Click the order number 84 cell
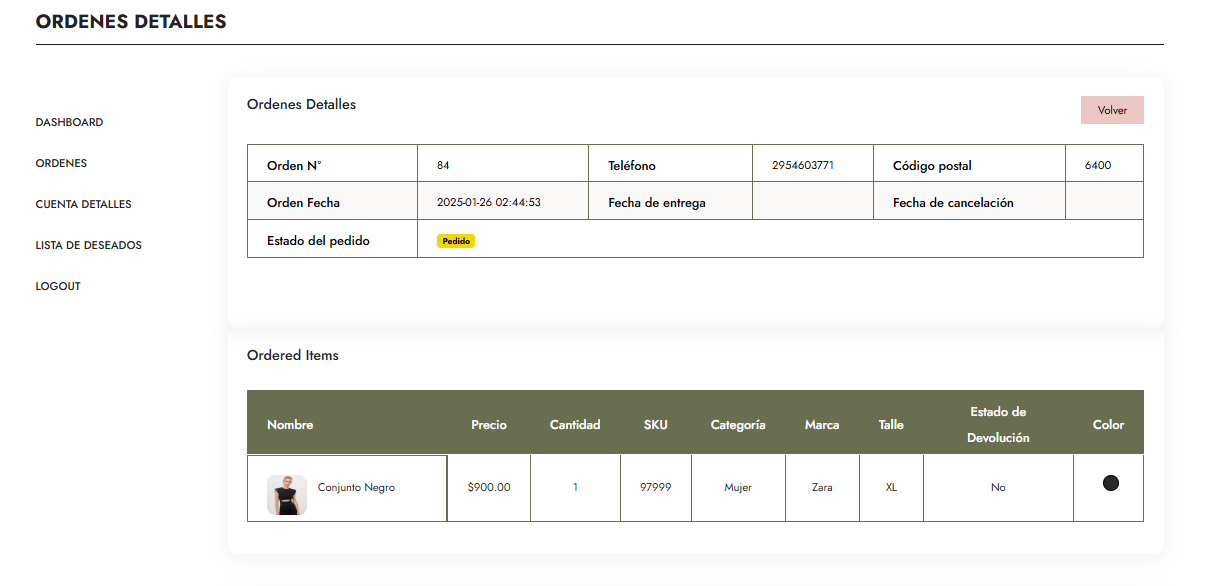Screen dimensions: 1217x586 tap(443, 165)
